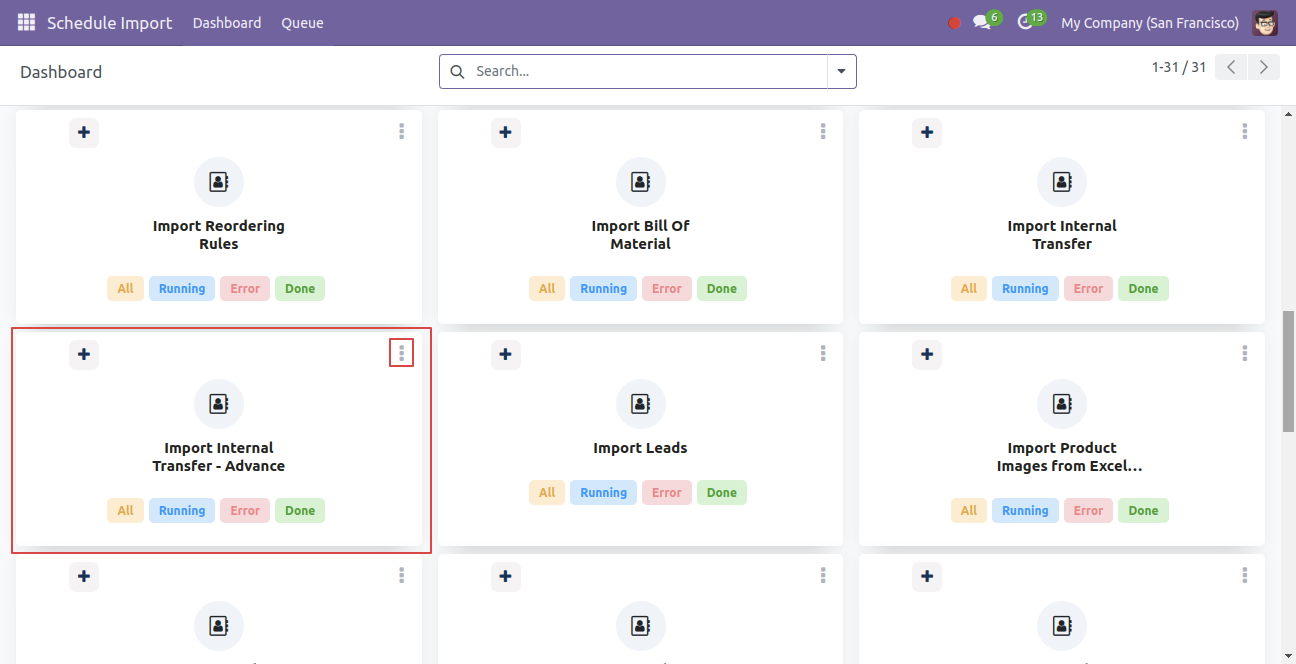Click Running on Import Bill Of Material
The width and height of the screenshot is (1296, 664).
coord(604,289)
